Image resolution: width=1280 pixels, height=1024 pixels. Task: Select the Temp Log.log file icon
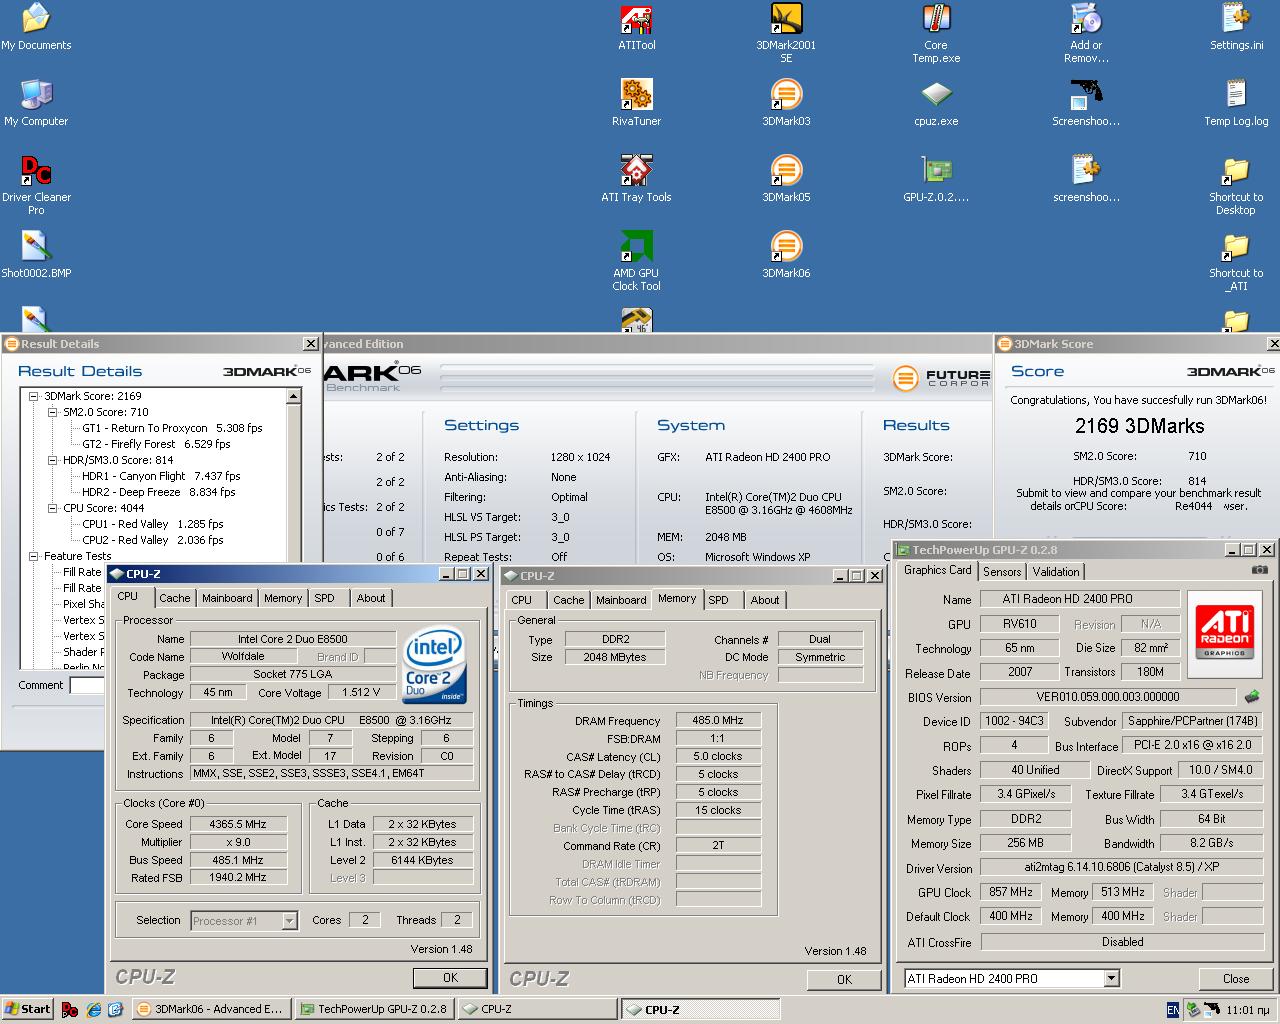[x=1236, y=103]
